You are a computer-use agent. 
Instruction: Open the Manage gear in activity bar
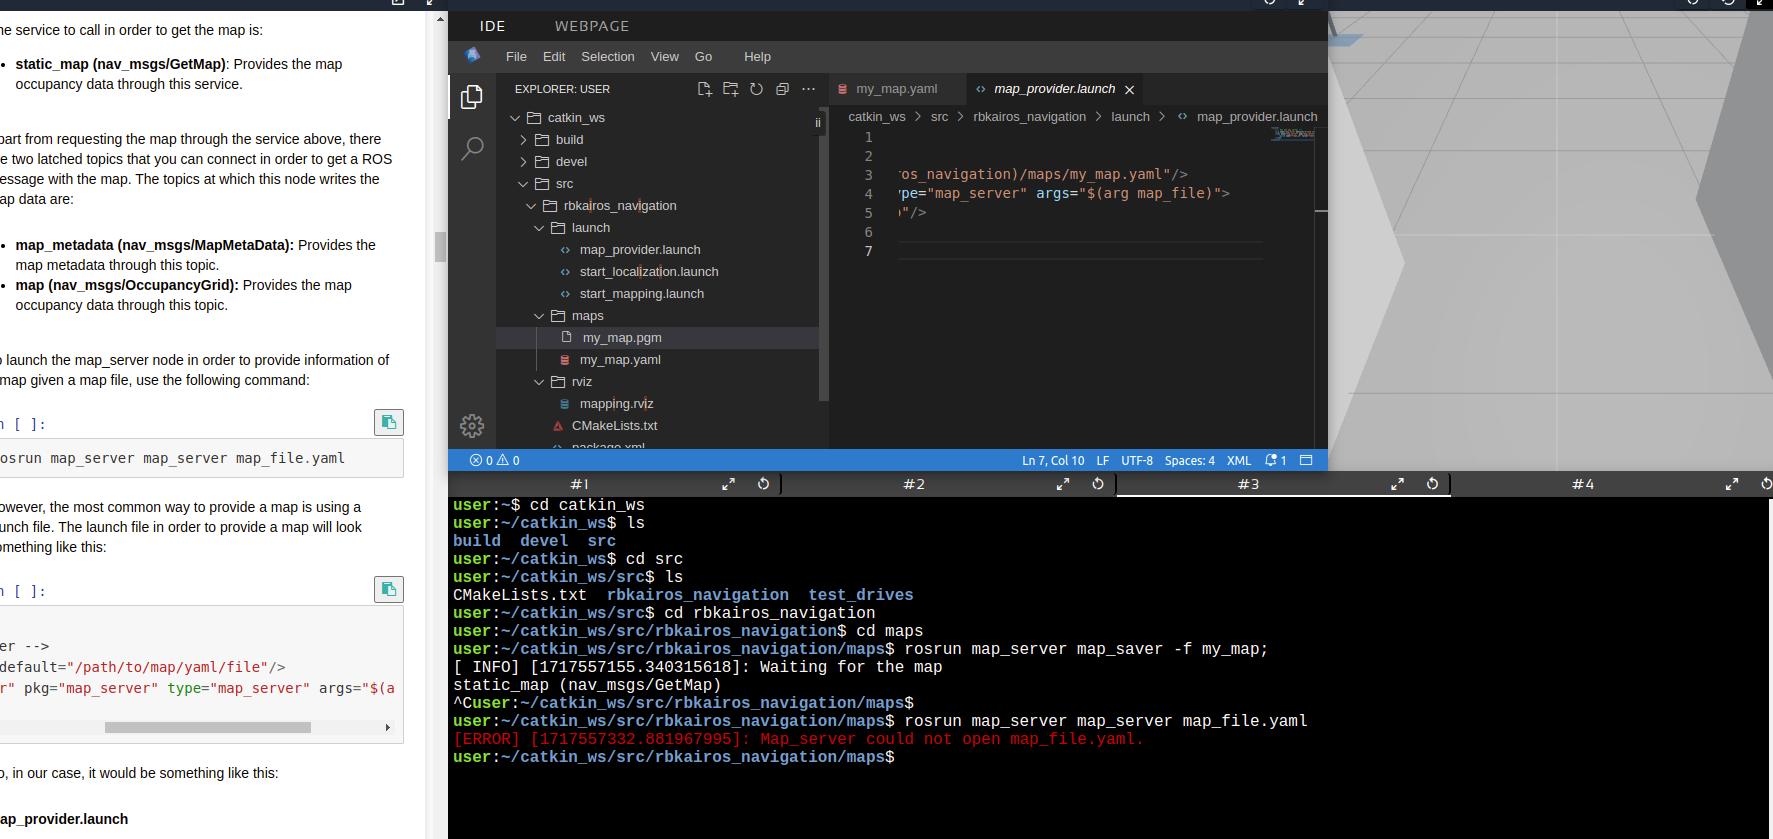click(x=472, y=426)
